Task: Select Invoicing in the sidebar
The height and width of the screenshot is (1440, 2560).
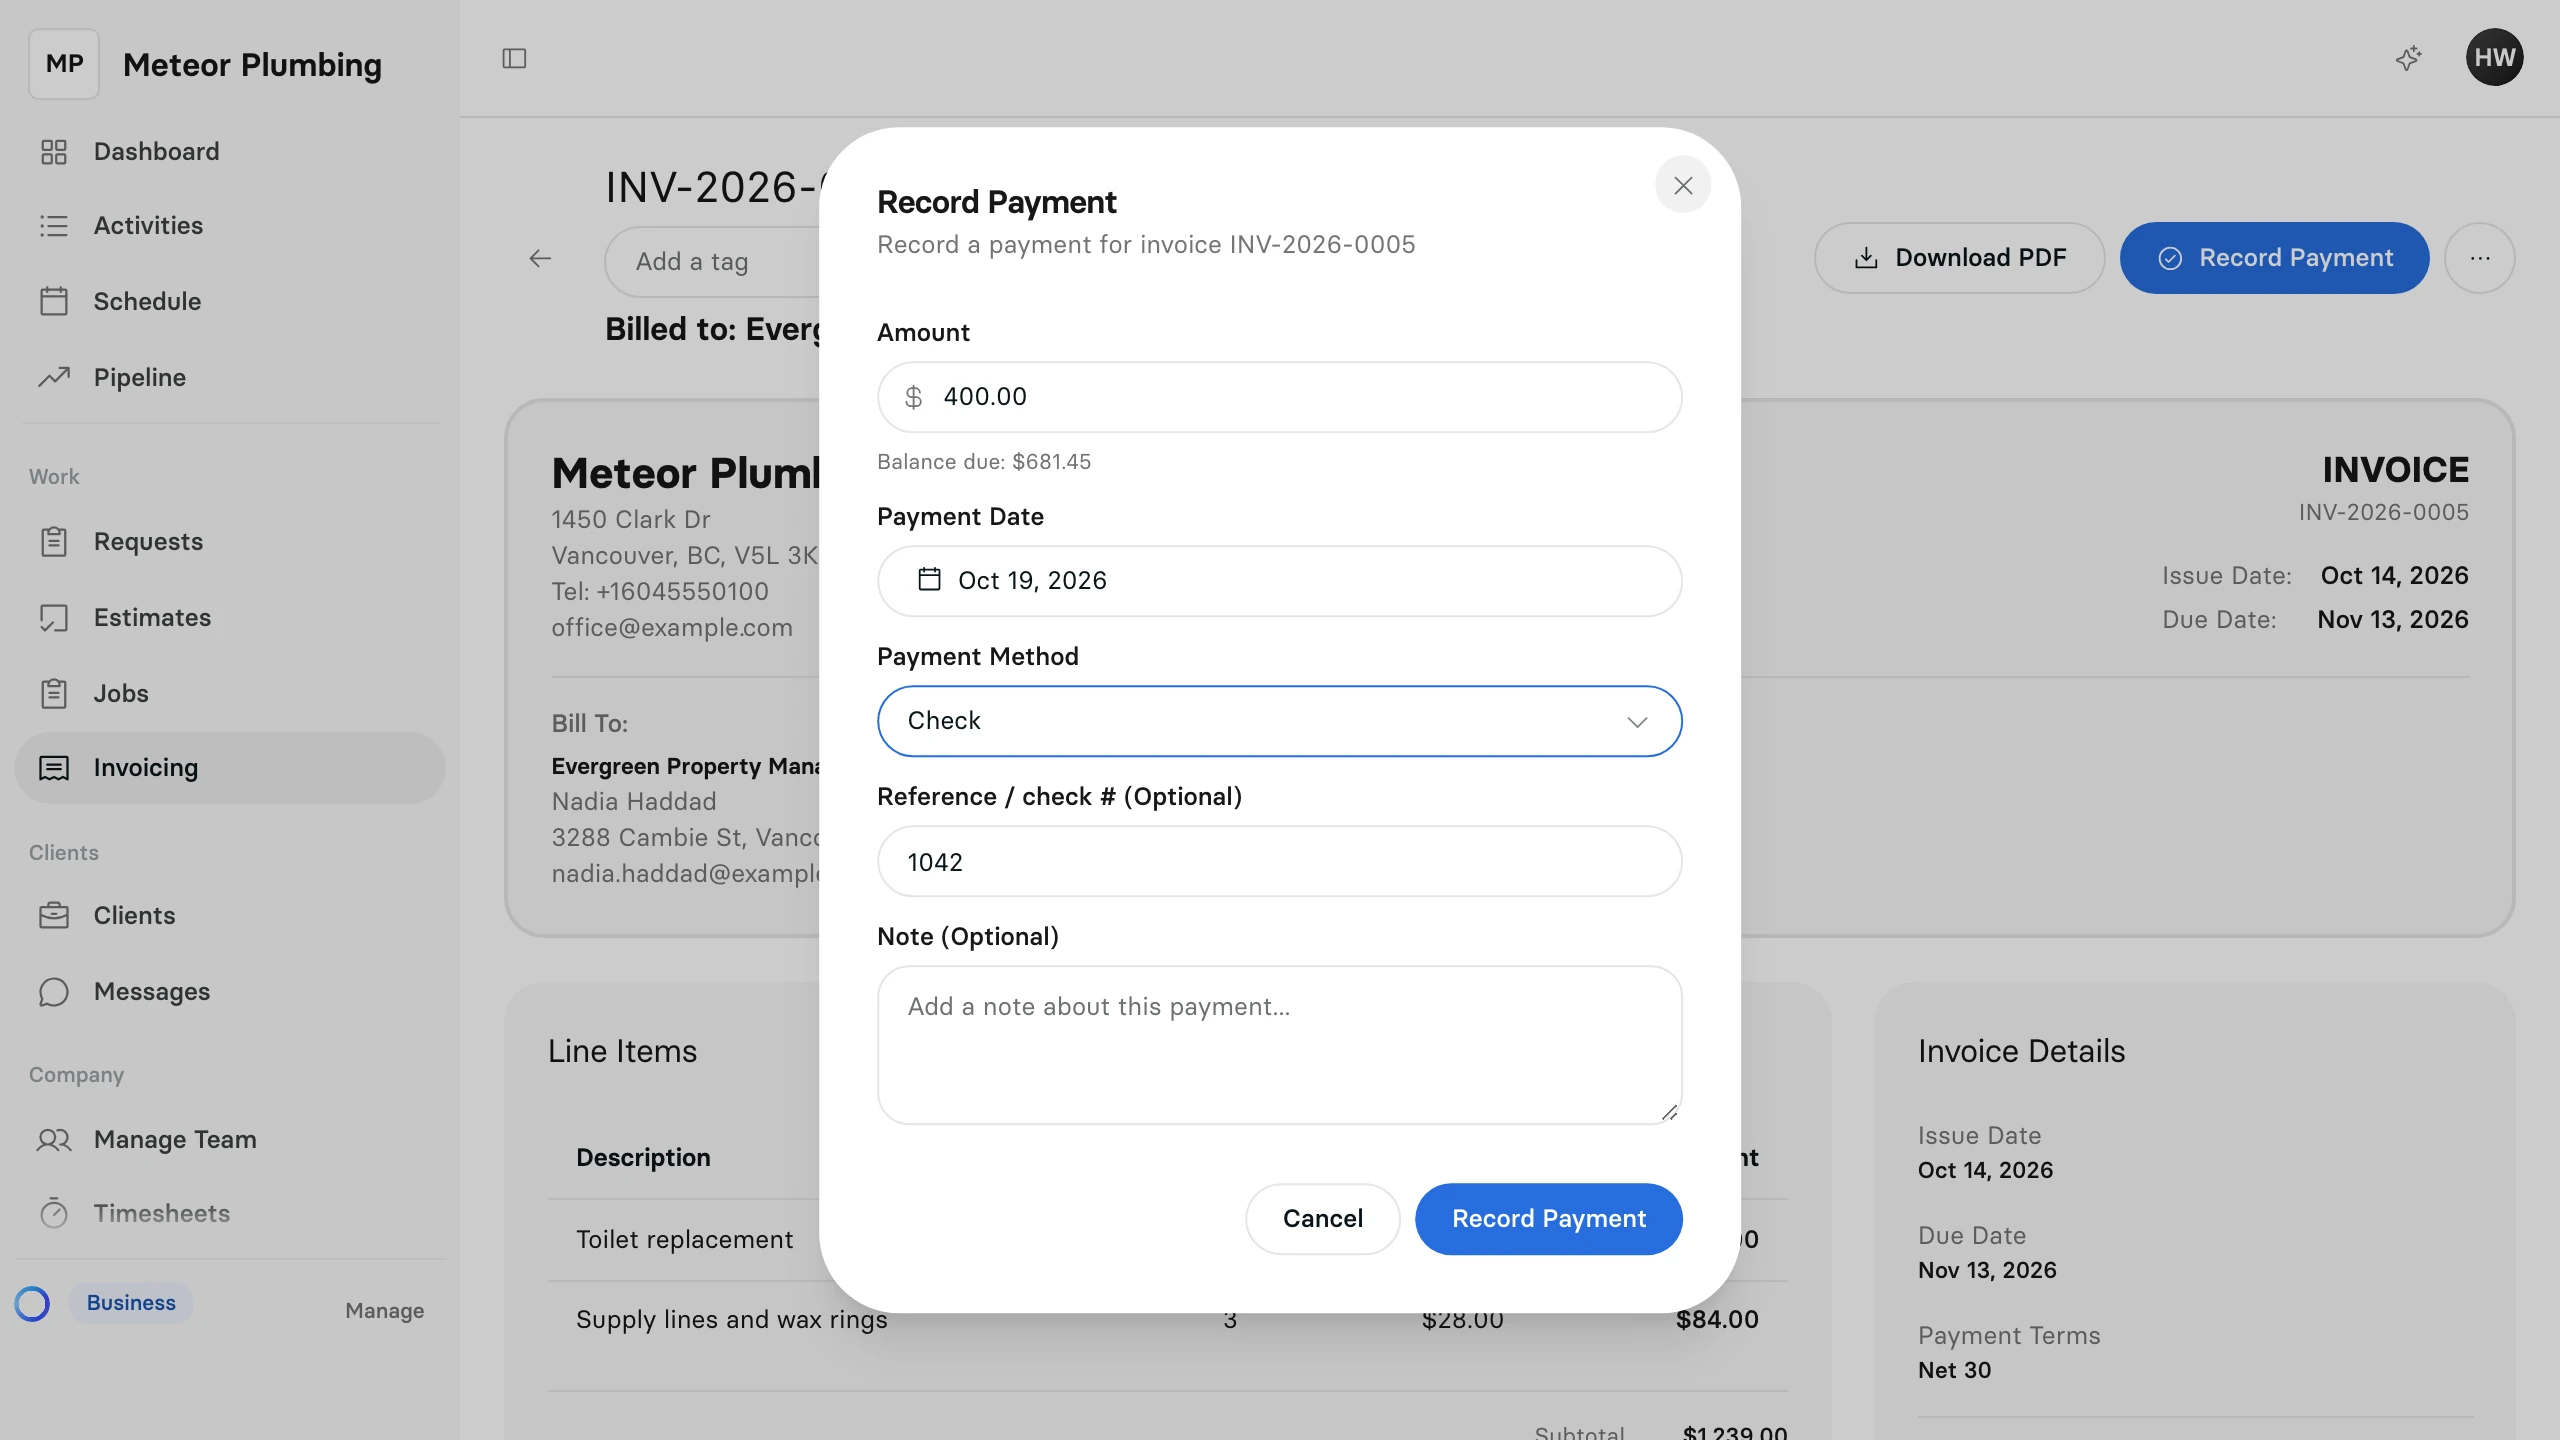Action: pos(230,767)
